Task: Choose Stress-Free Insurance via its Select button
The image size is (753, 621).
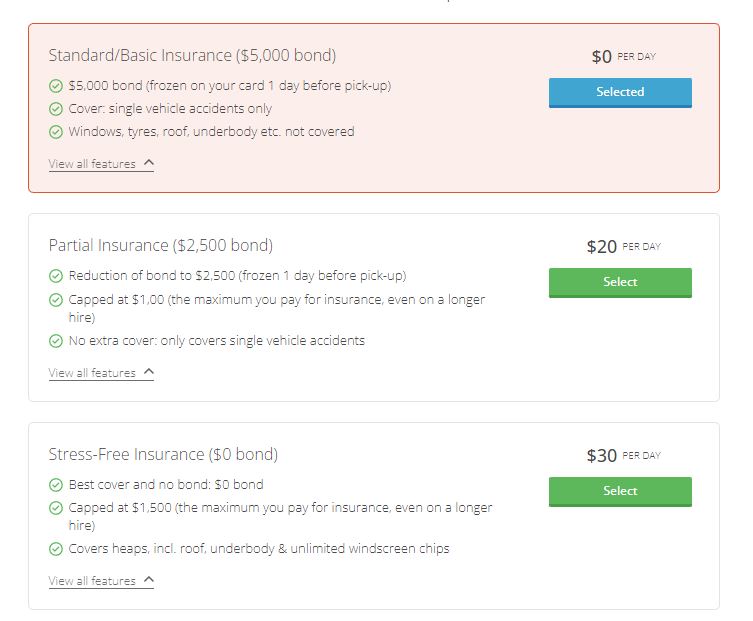Action: 620,491
